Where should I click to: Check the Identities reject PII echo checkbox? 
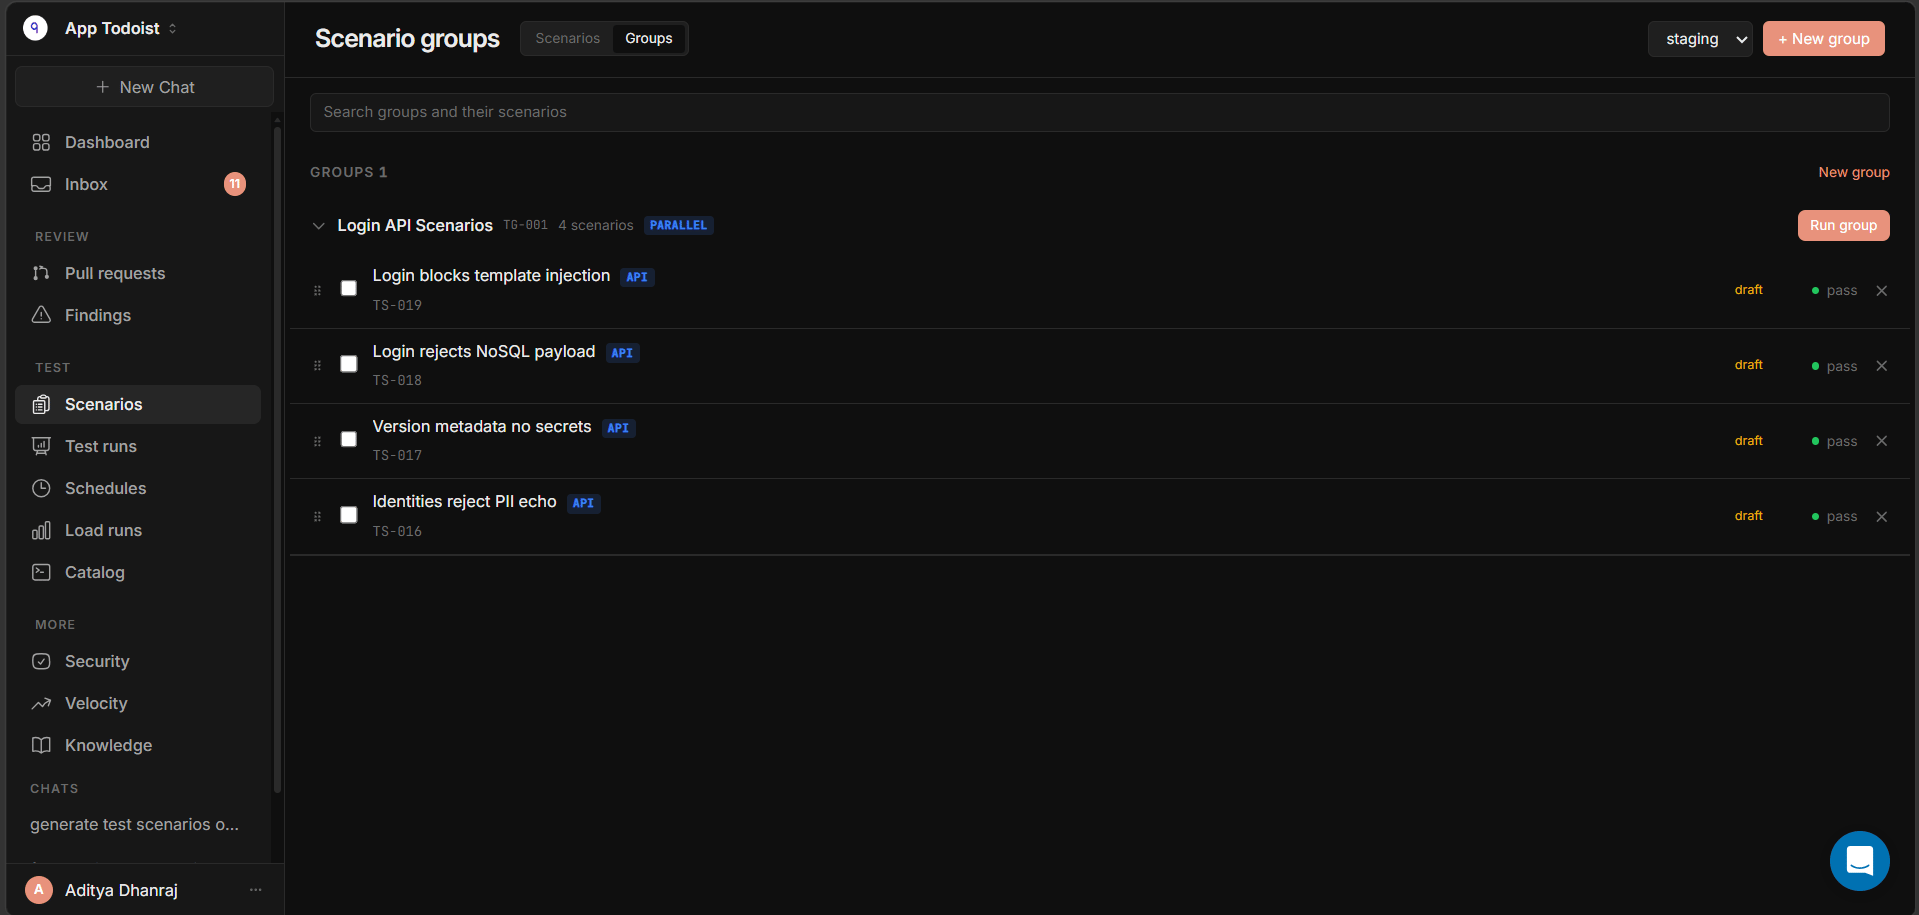coord(349,515)
